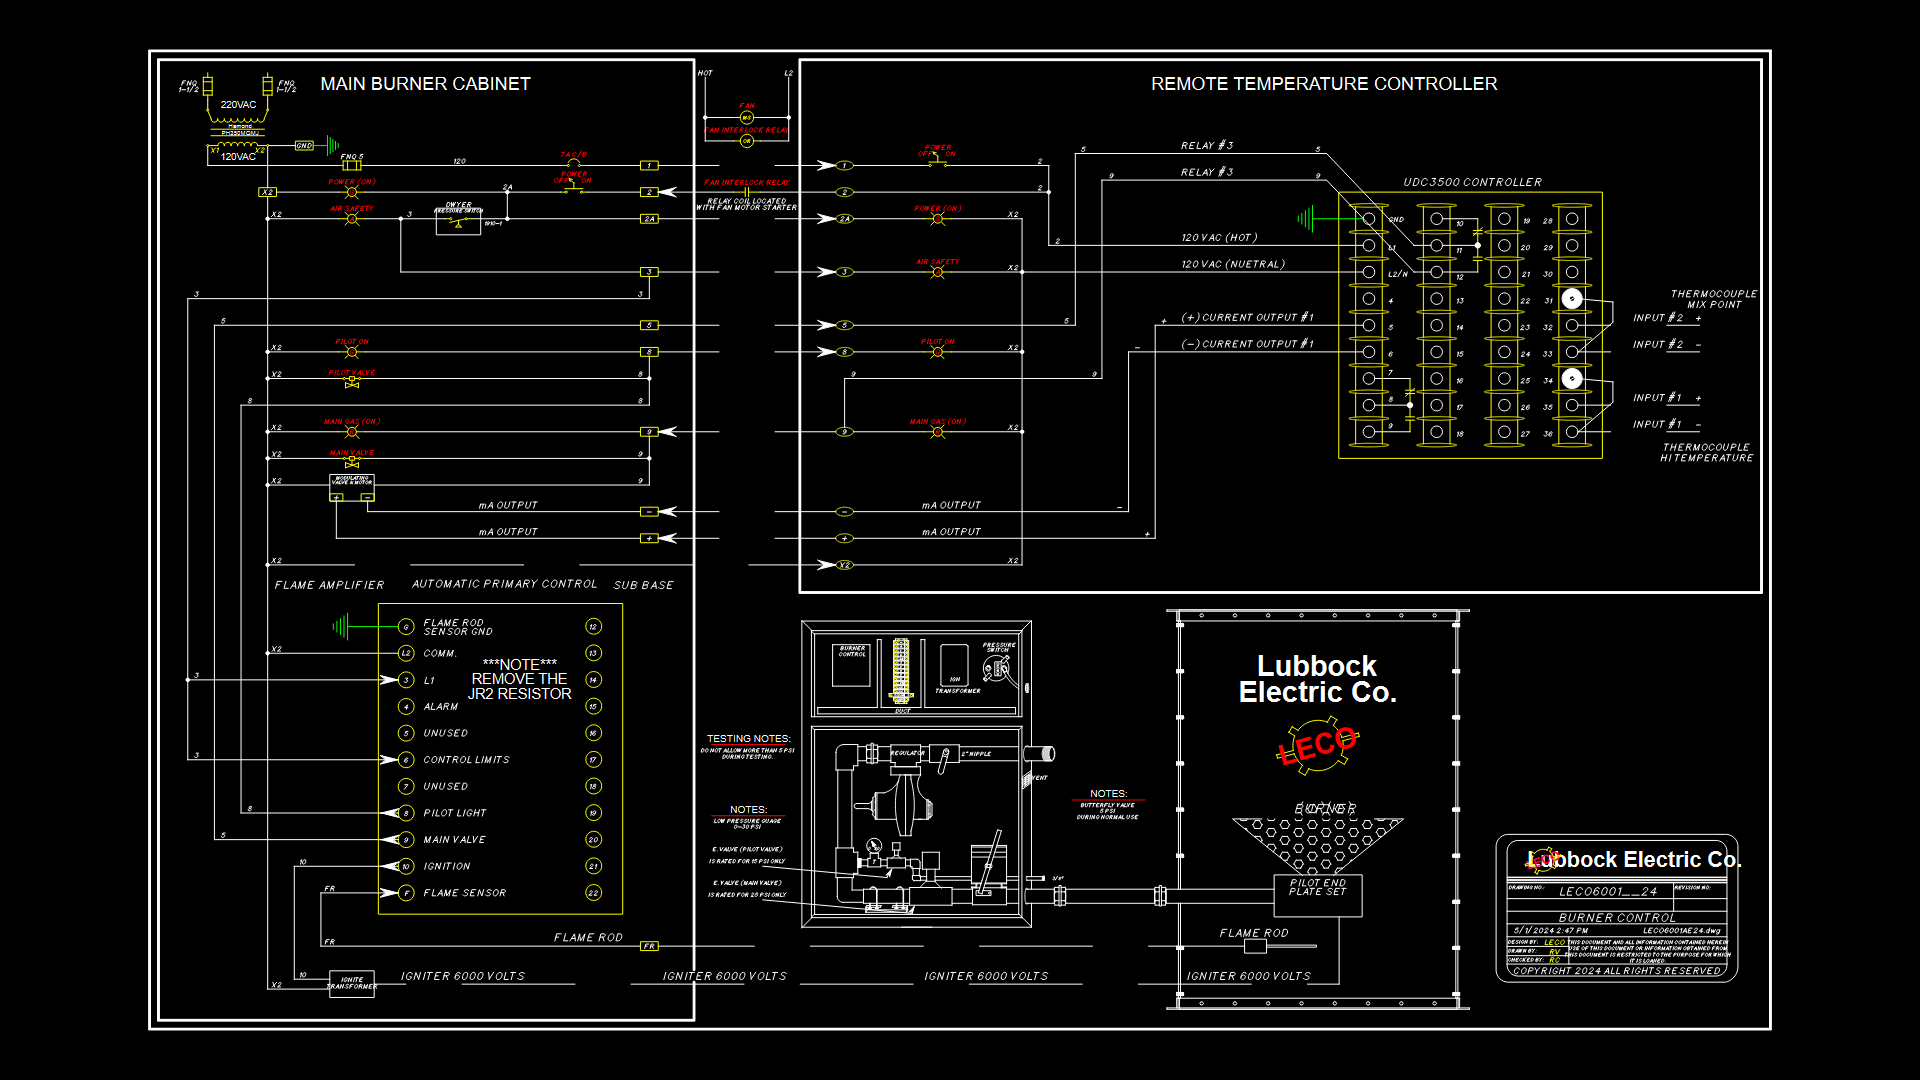The width and height of the screenshot is (1920, 1080).
Task: Click the left FNQ 1-1/2 fuse above 220VAC
Action: (x=208, y=84)
